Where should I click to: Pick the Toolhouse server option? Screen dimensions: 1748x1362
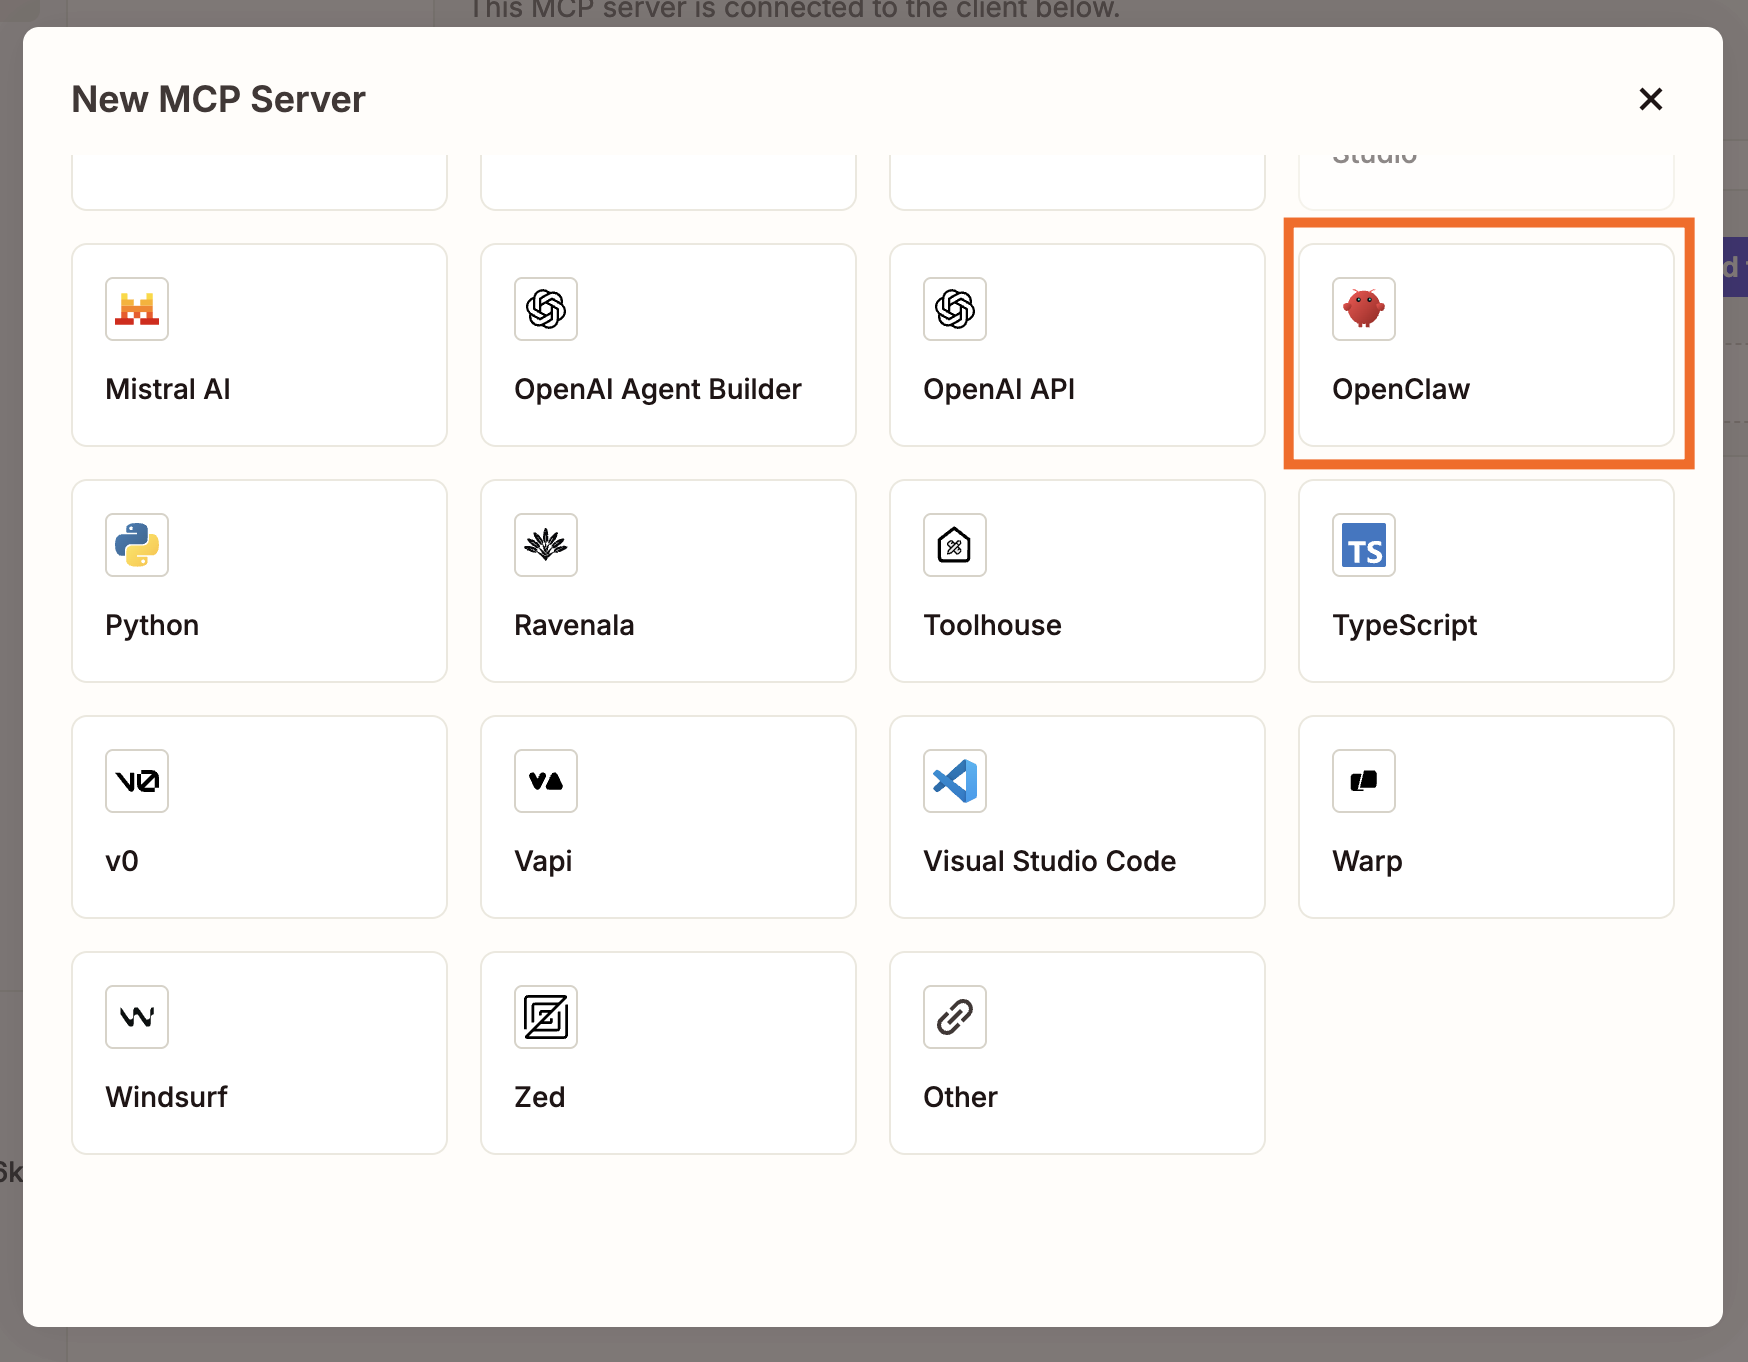click(x=1076, y=581)
